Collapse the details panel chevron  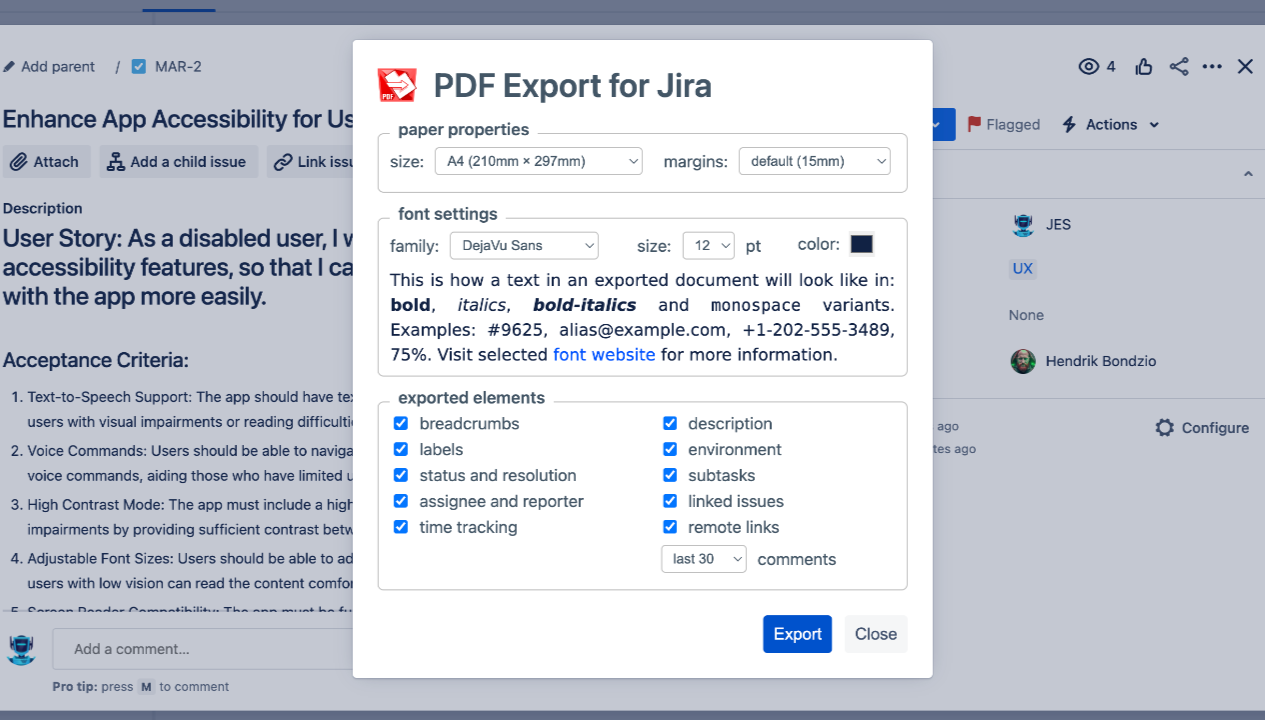coord(1248,174)
